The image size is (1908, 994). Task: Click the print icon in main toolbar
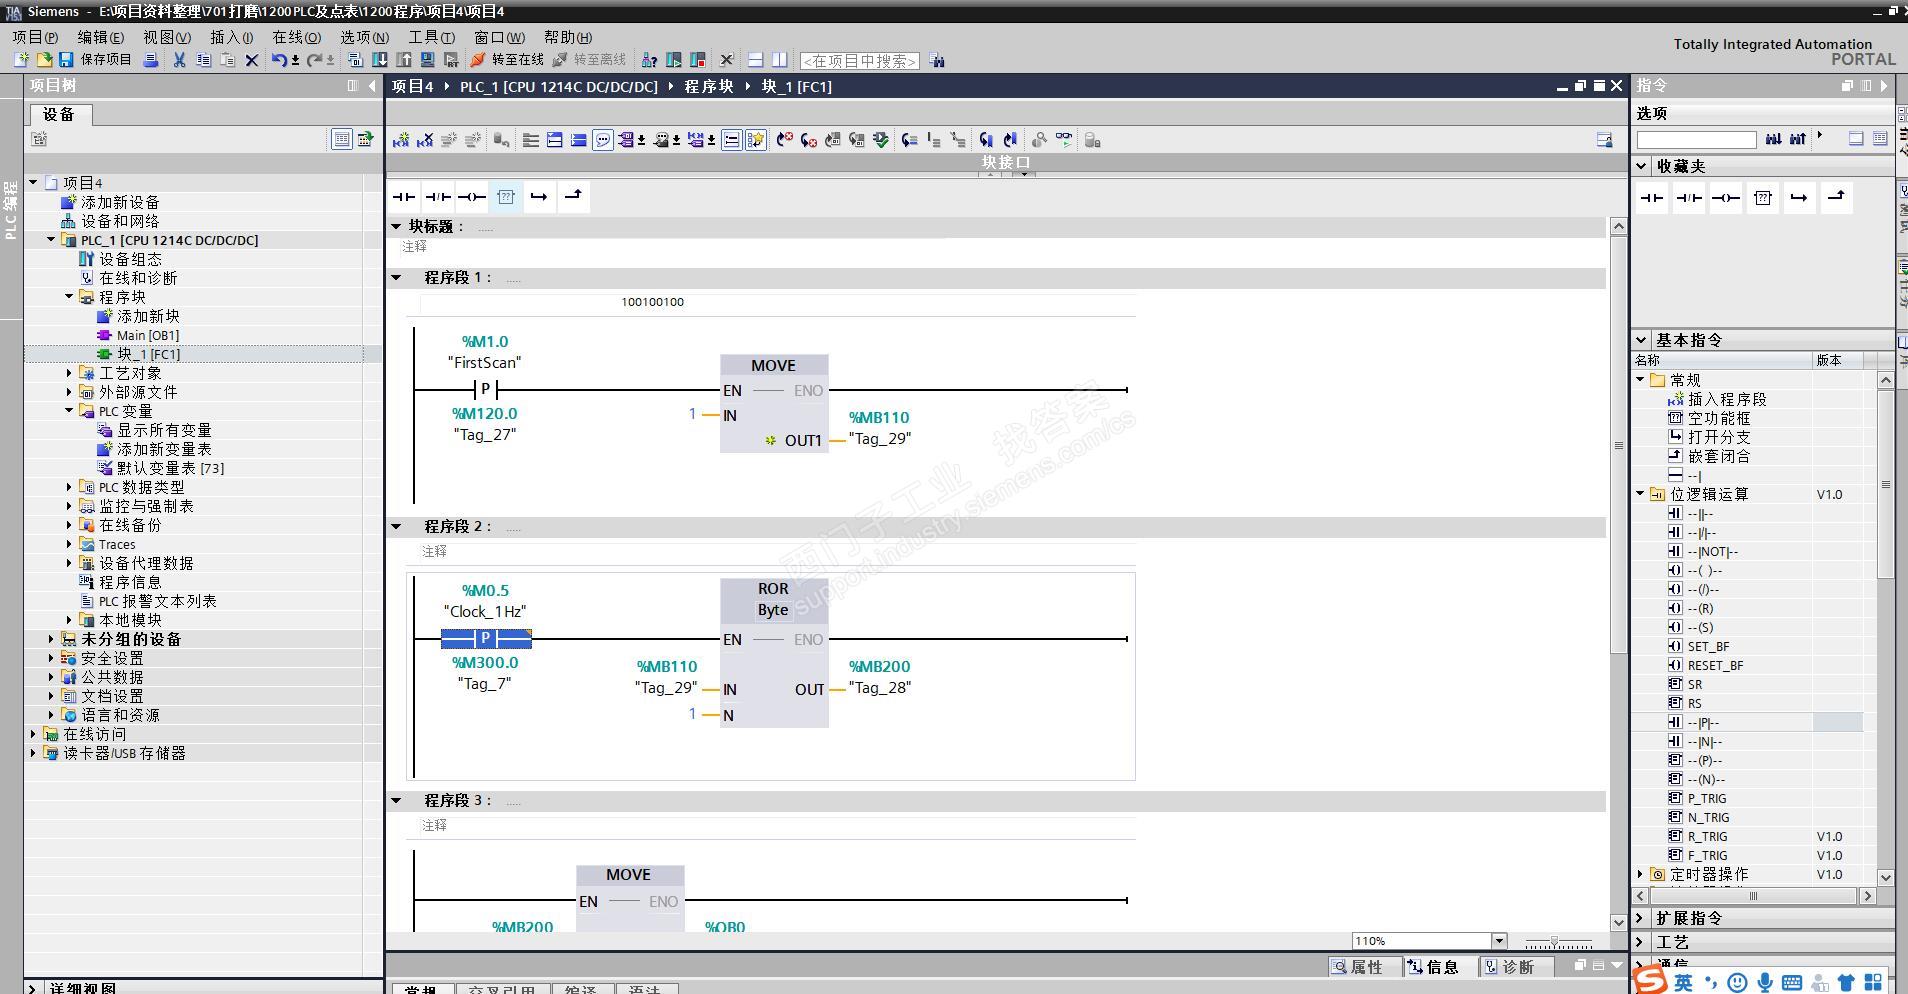151,60
